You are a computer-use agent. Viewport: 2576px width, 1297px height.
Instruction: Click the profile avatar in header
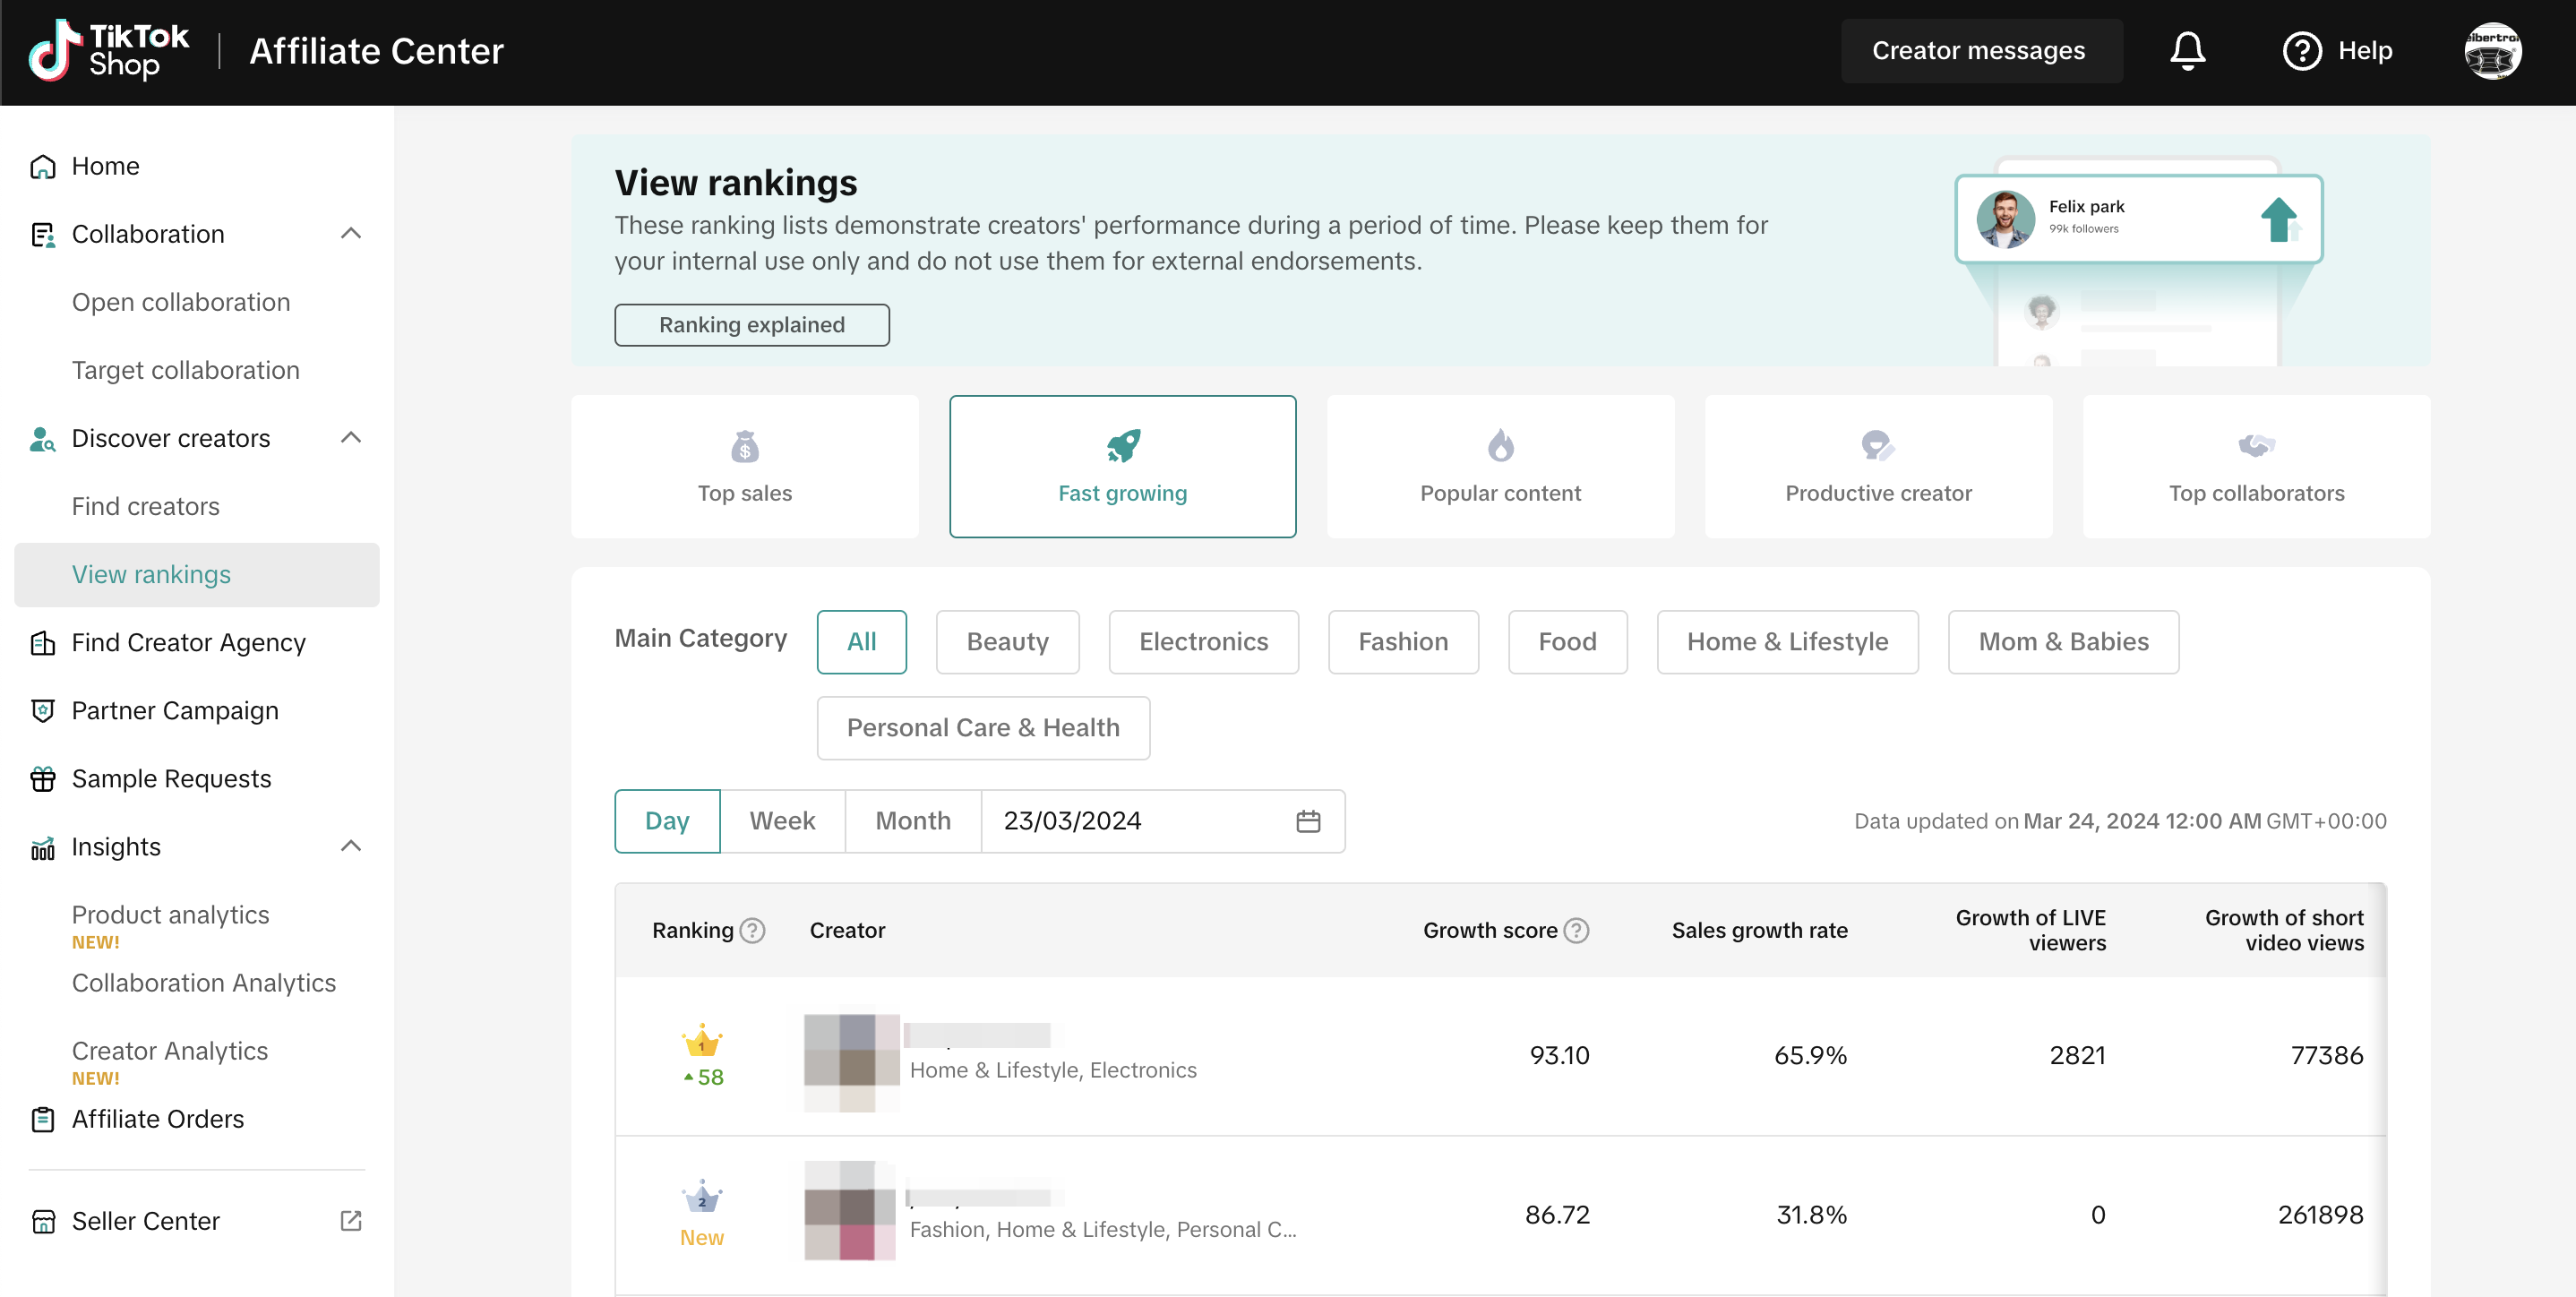click(2491, 51)
